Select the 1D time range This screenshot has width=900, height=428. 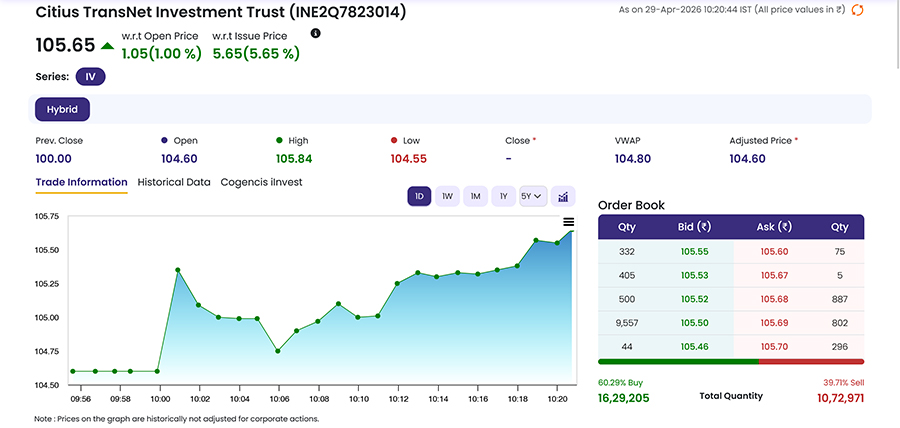[x=419, y=197]
